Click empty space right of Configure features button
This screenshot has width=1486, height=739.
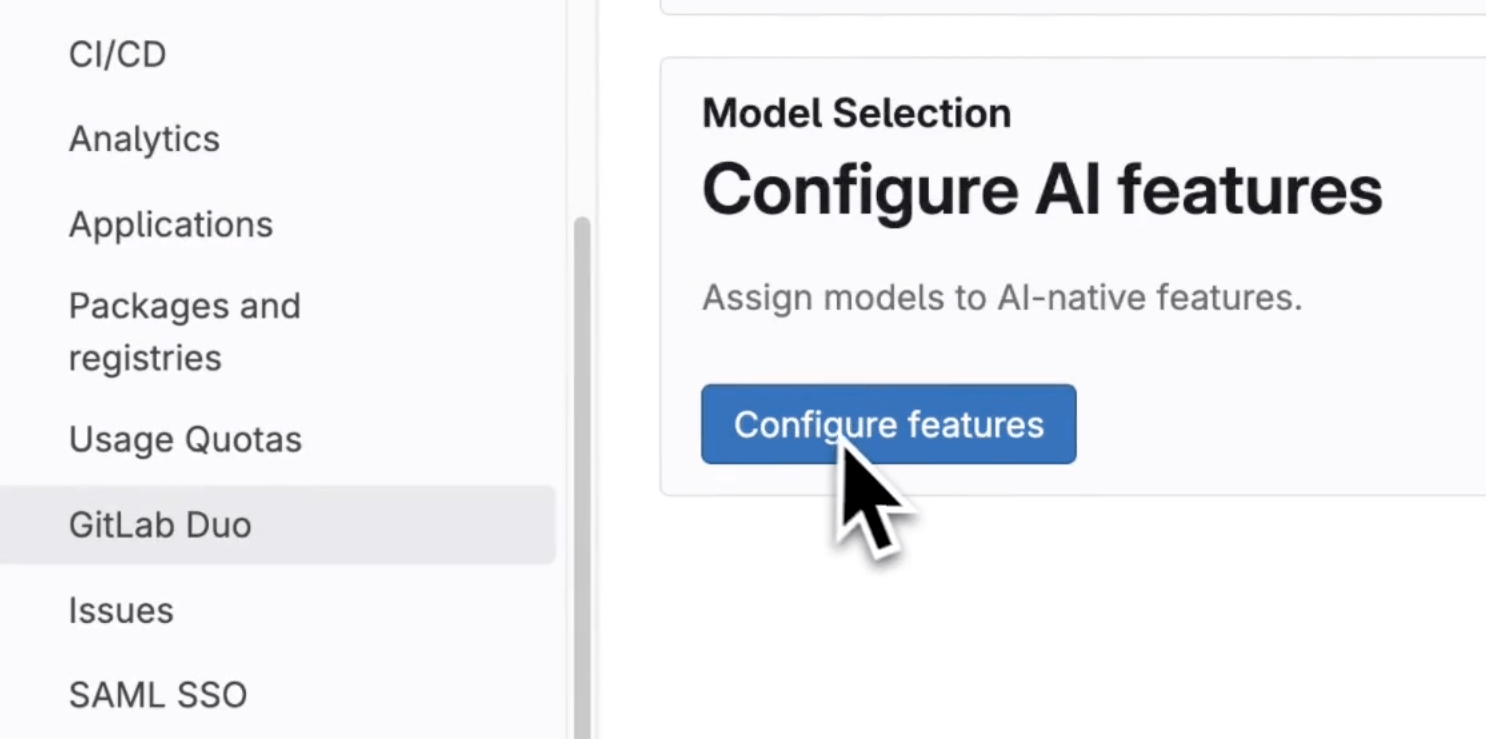pos(1270,425)
